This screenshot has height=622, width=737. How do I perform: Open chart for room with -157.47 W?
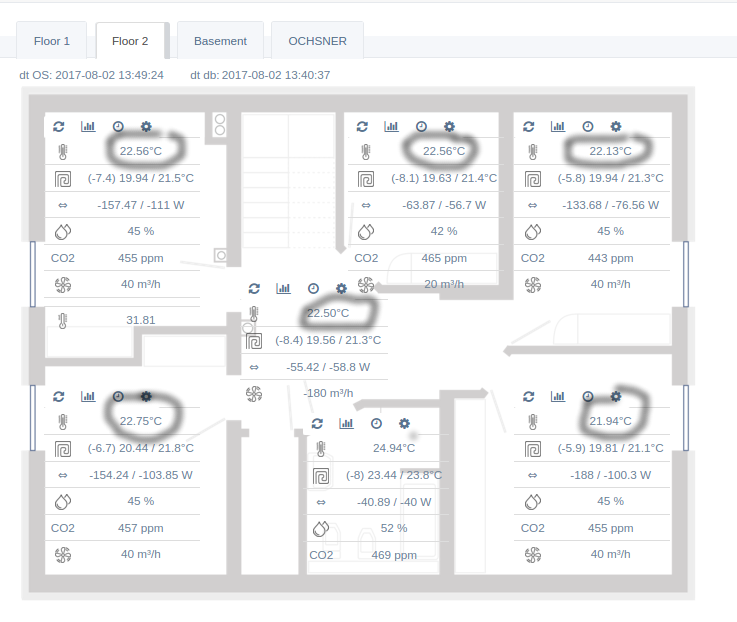point(88,126)
